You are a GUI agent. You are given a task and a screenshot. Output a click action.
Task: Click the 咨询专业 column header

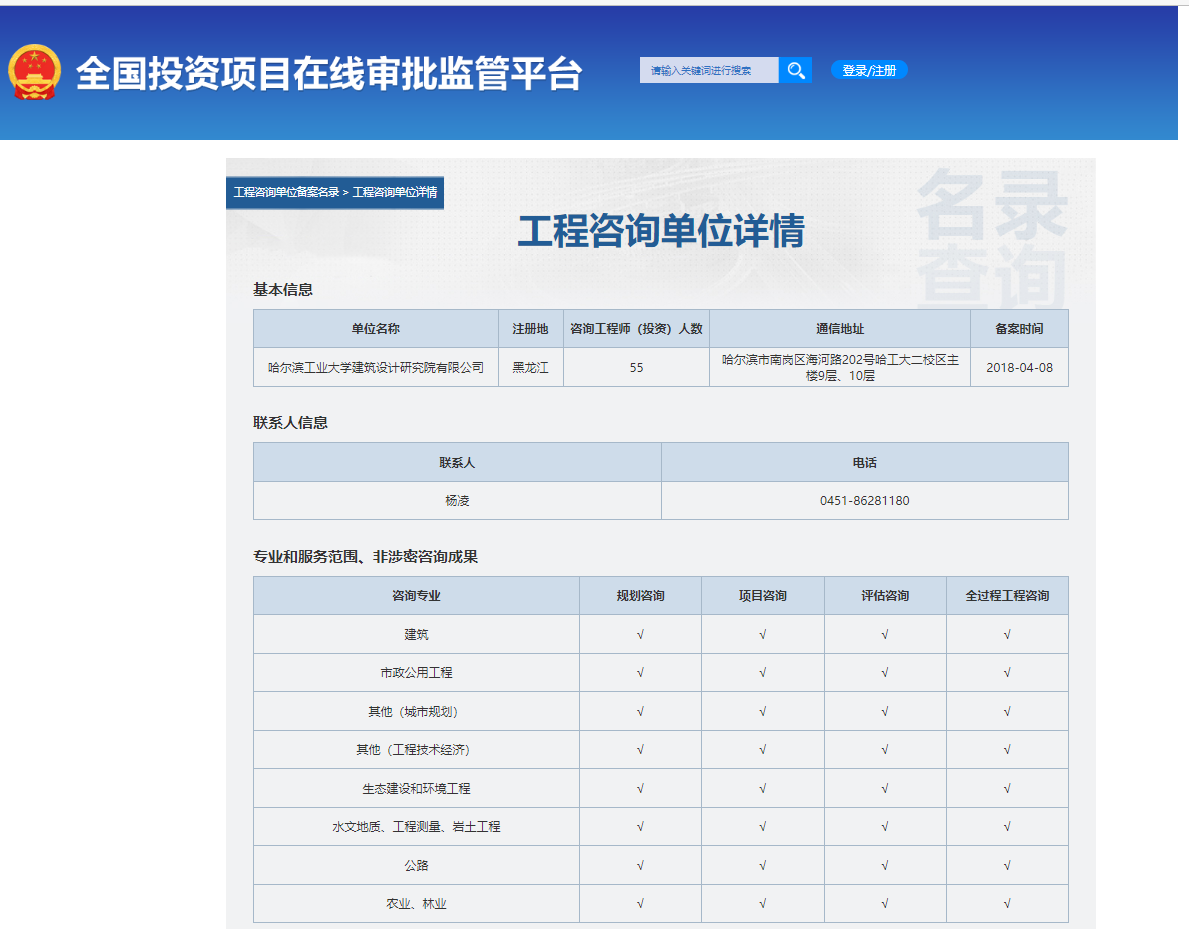click(416, 596)
